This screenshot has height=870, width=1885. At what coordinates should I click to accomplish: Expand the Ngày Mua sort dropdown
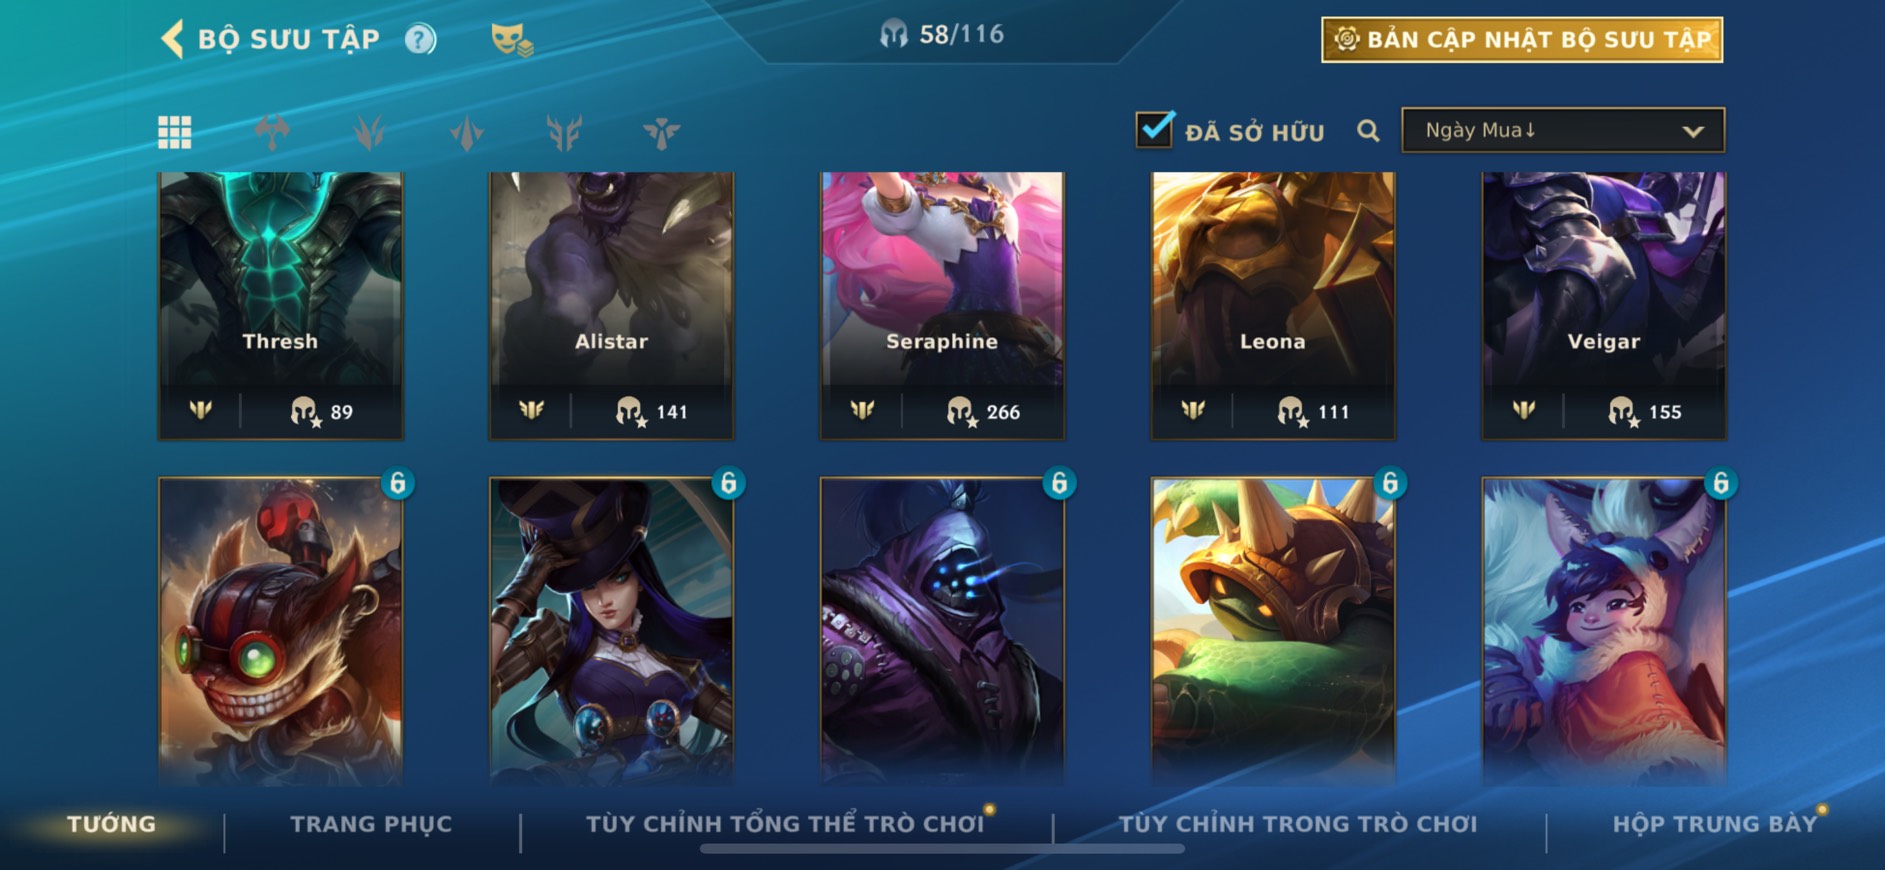(1563, 130)
